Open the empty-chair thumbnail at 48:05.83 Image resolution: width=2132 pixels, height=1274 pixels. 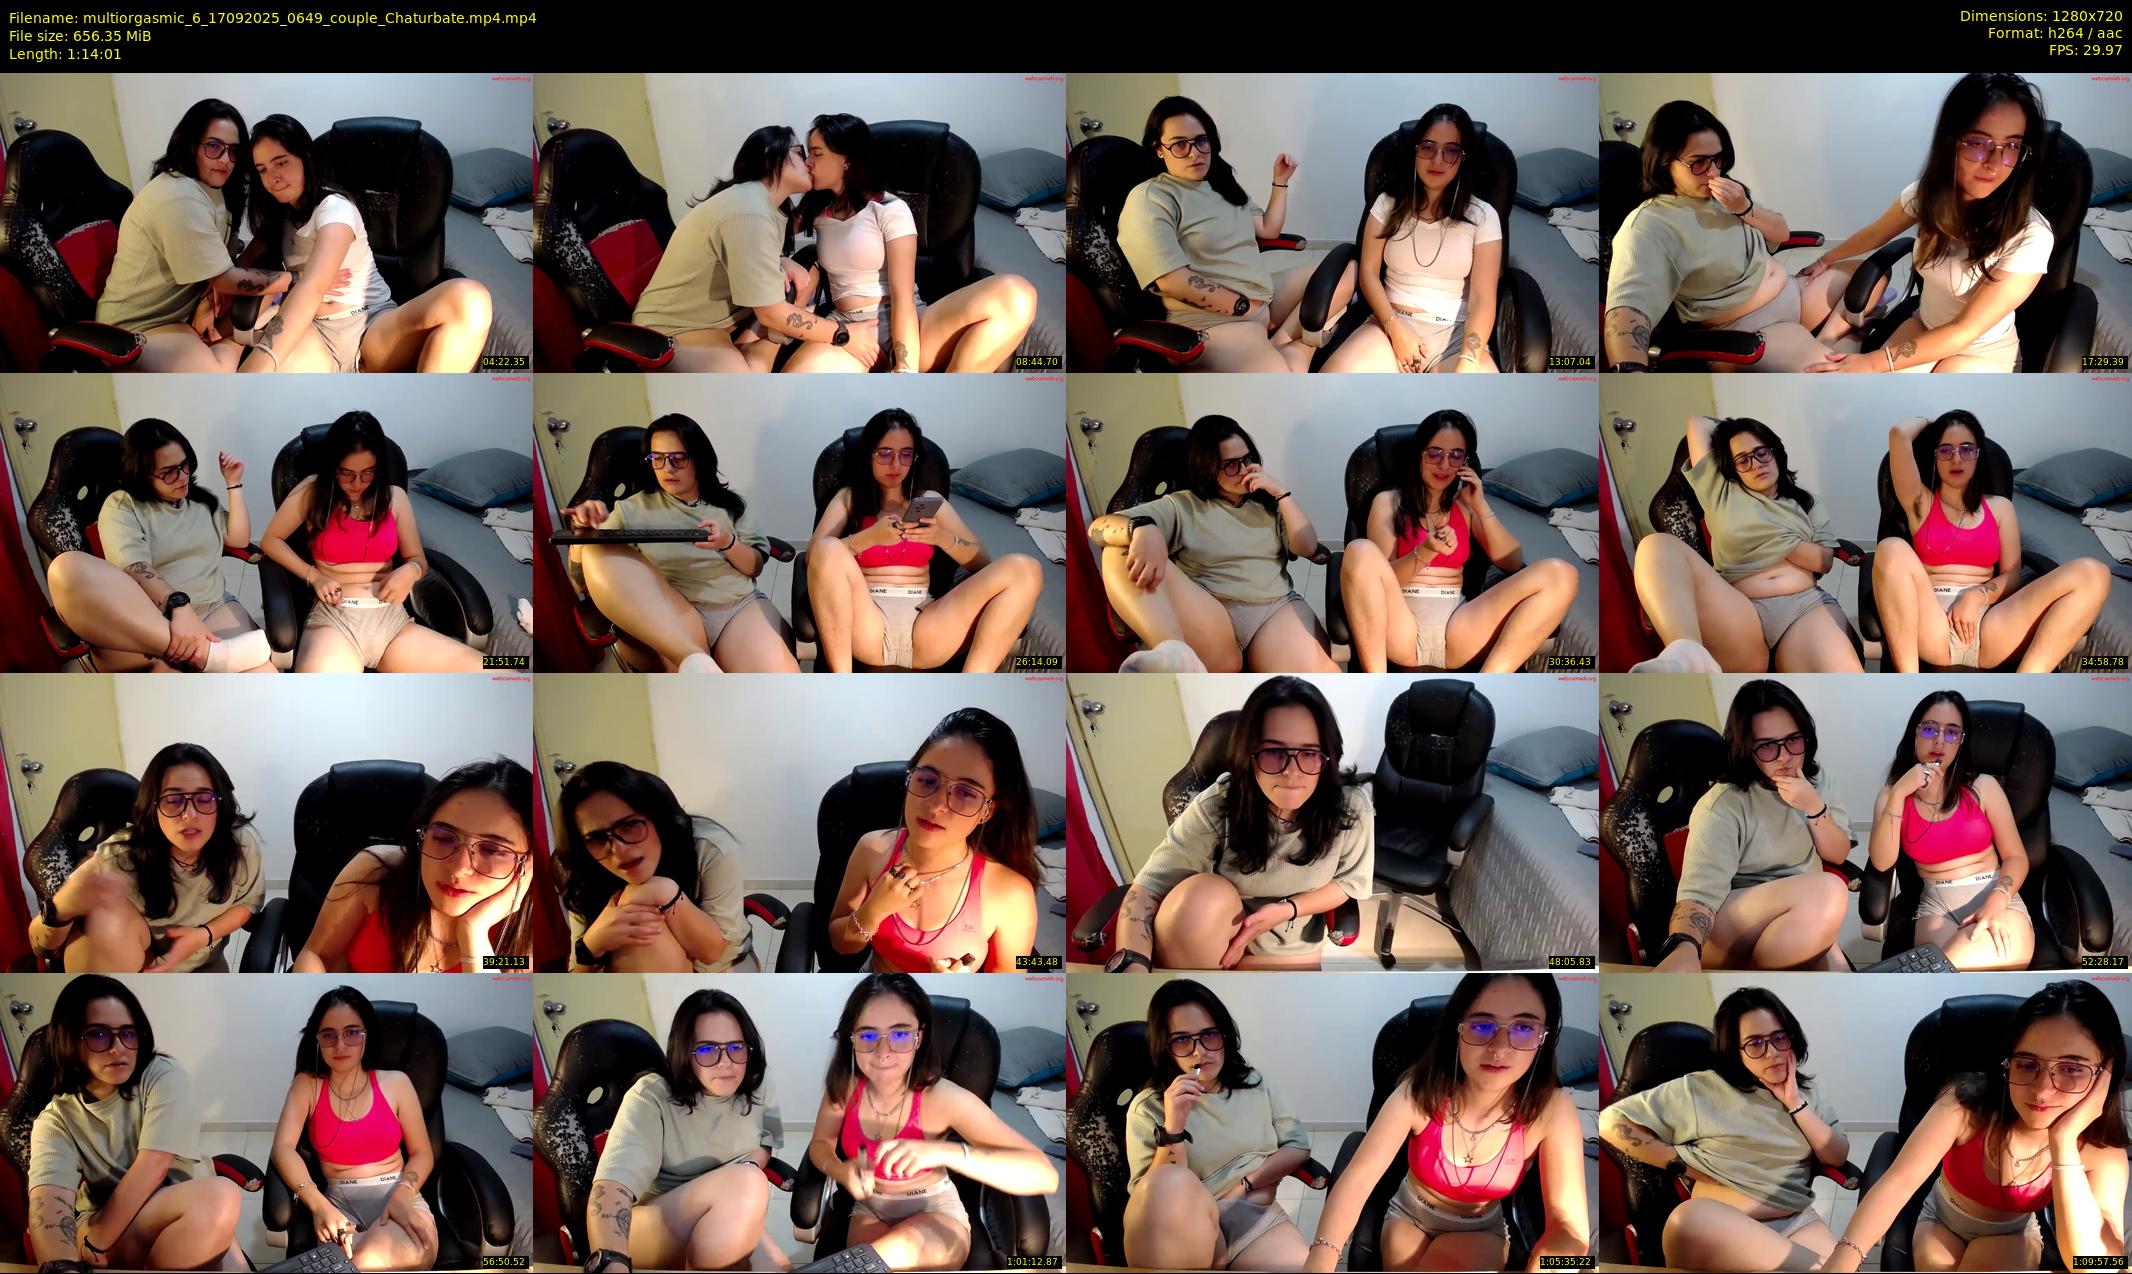click(x=1332, y=822)
